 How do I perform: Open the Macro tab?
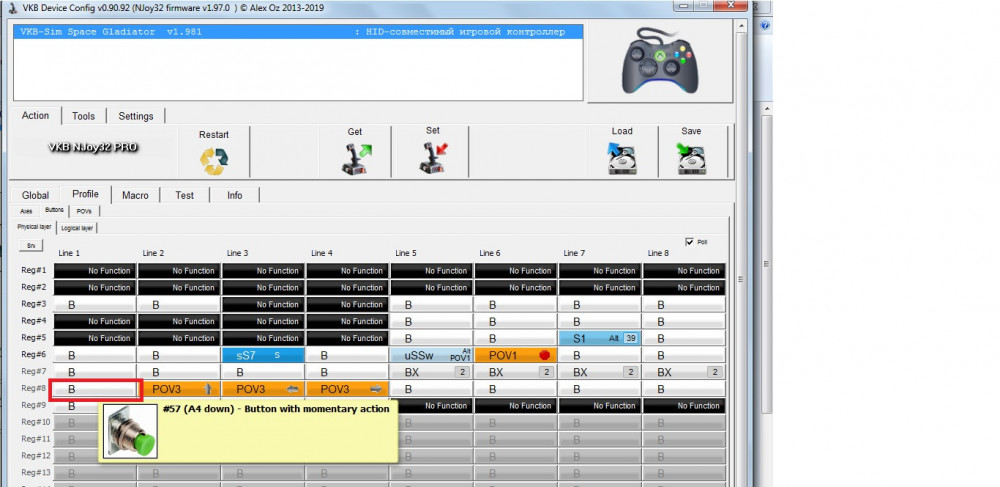[x=135, y=196]
